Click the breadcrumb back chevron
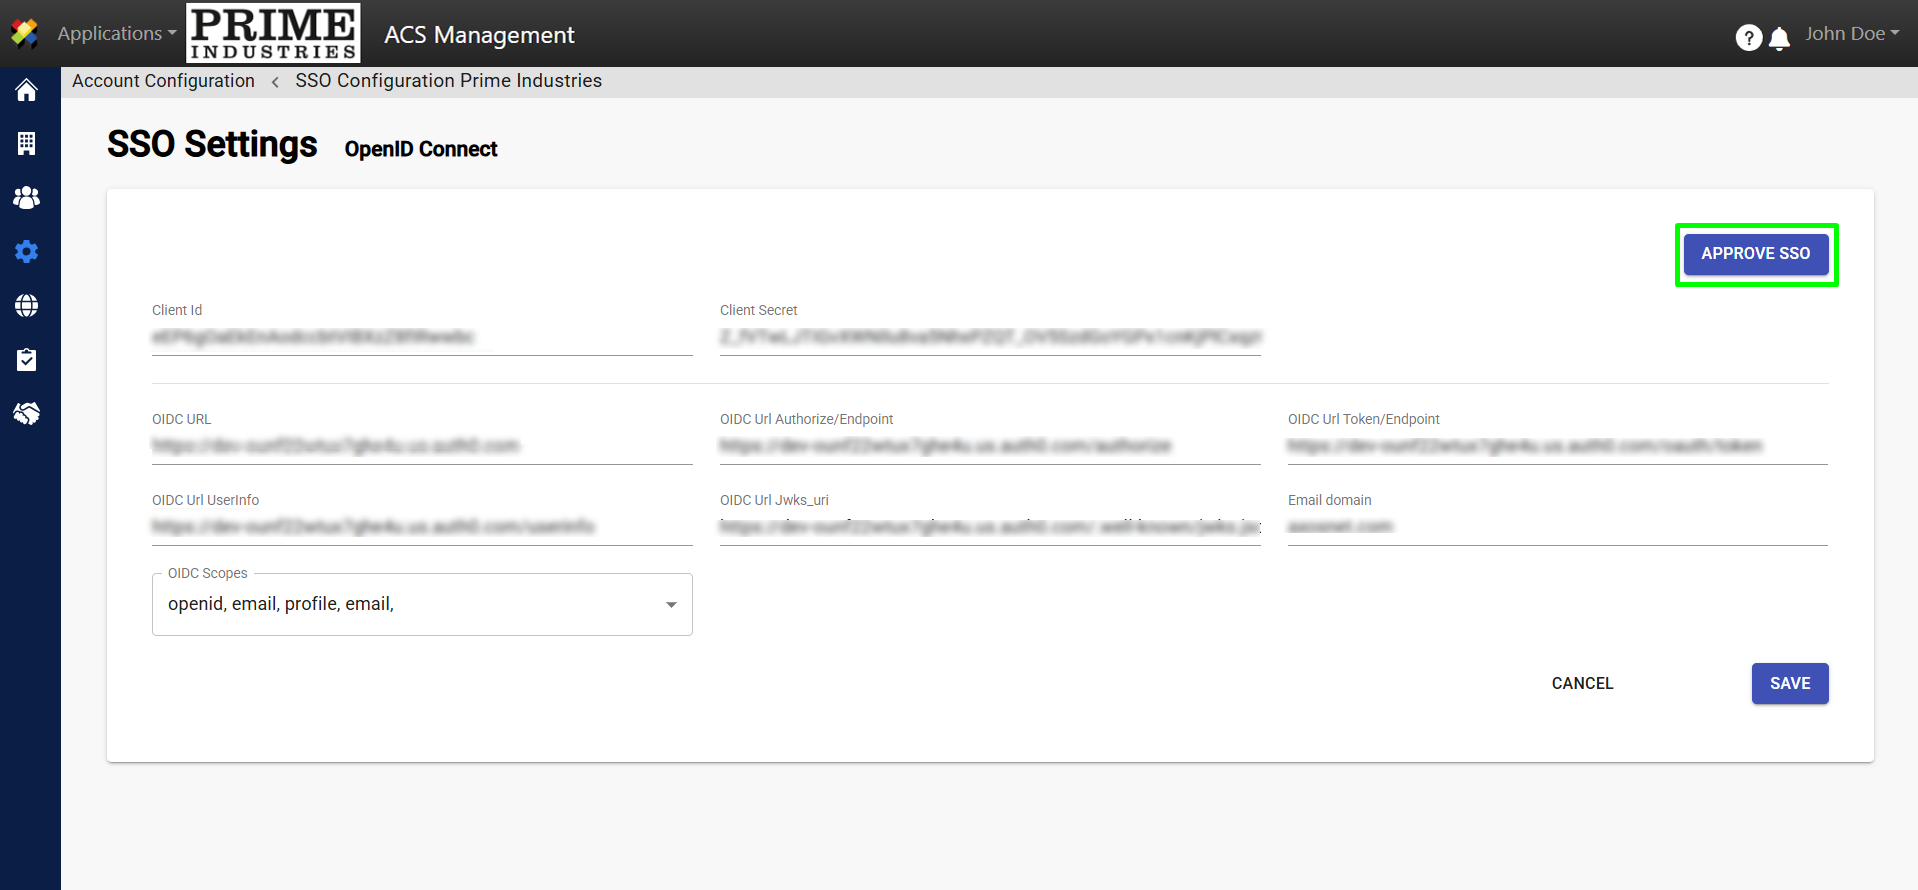This screenshot has height=890, width=1918. pyautogui.click(x=275, y=82)
